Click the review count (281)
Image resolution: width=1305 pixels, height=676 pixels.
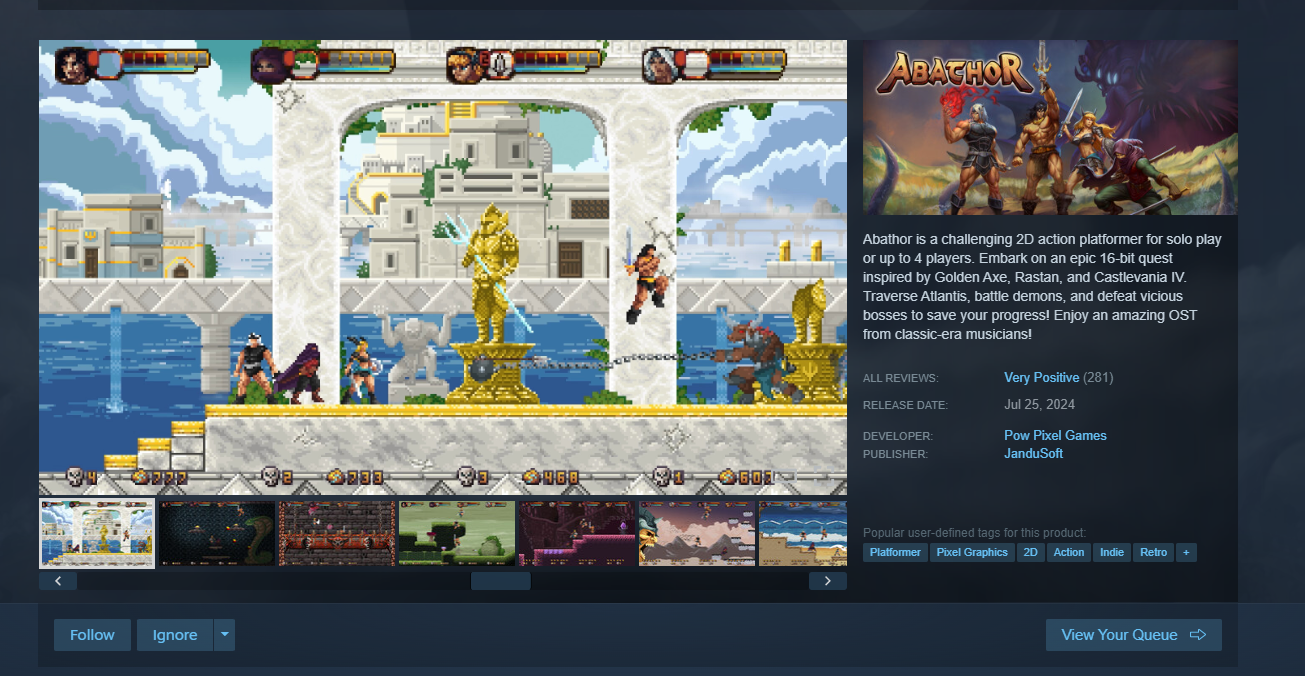[x=1098, y=378]
